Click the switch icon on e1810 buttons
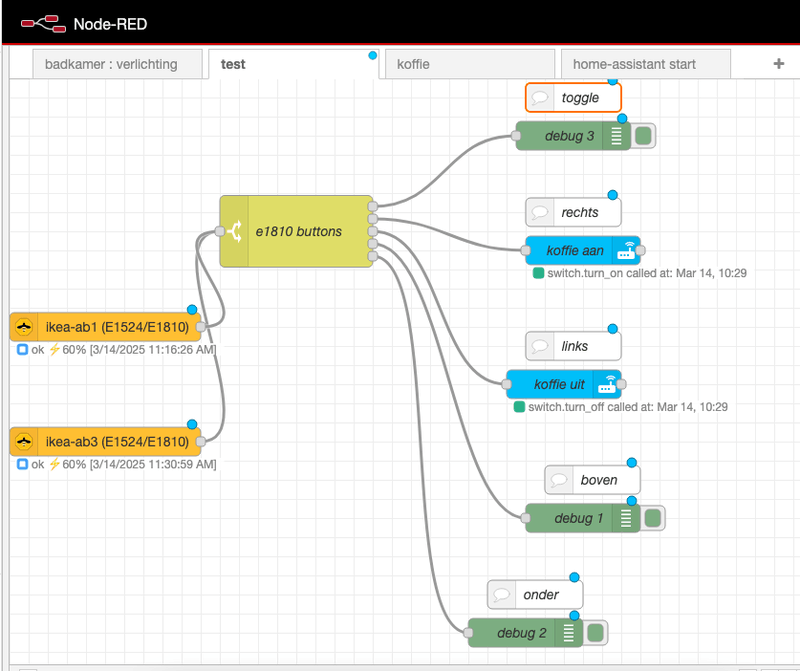 coord(234,231)
